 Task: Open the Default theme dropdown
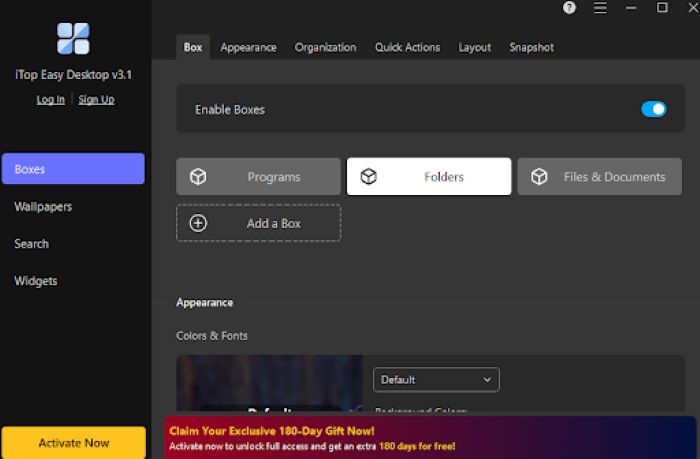436,380
